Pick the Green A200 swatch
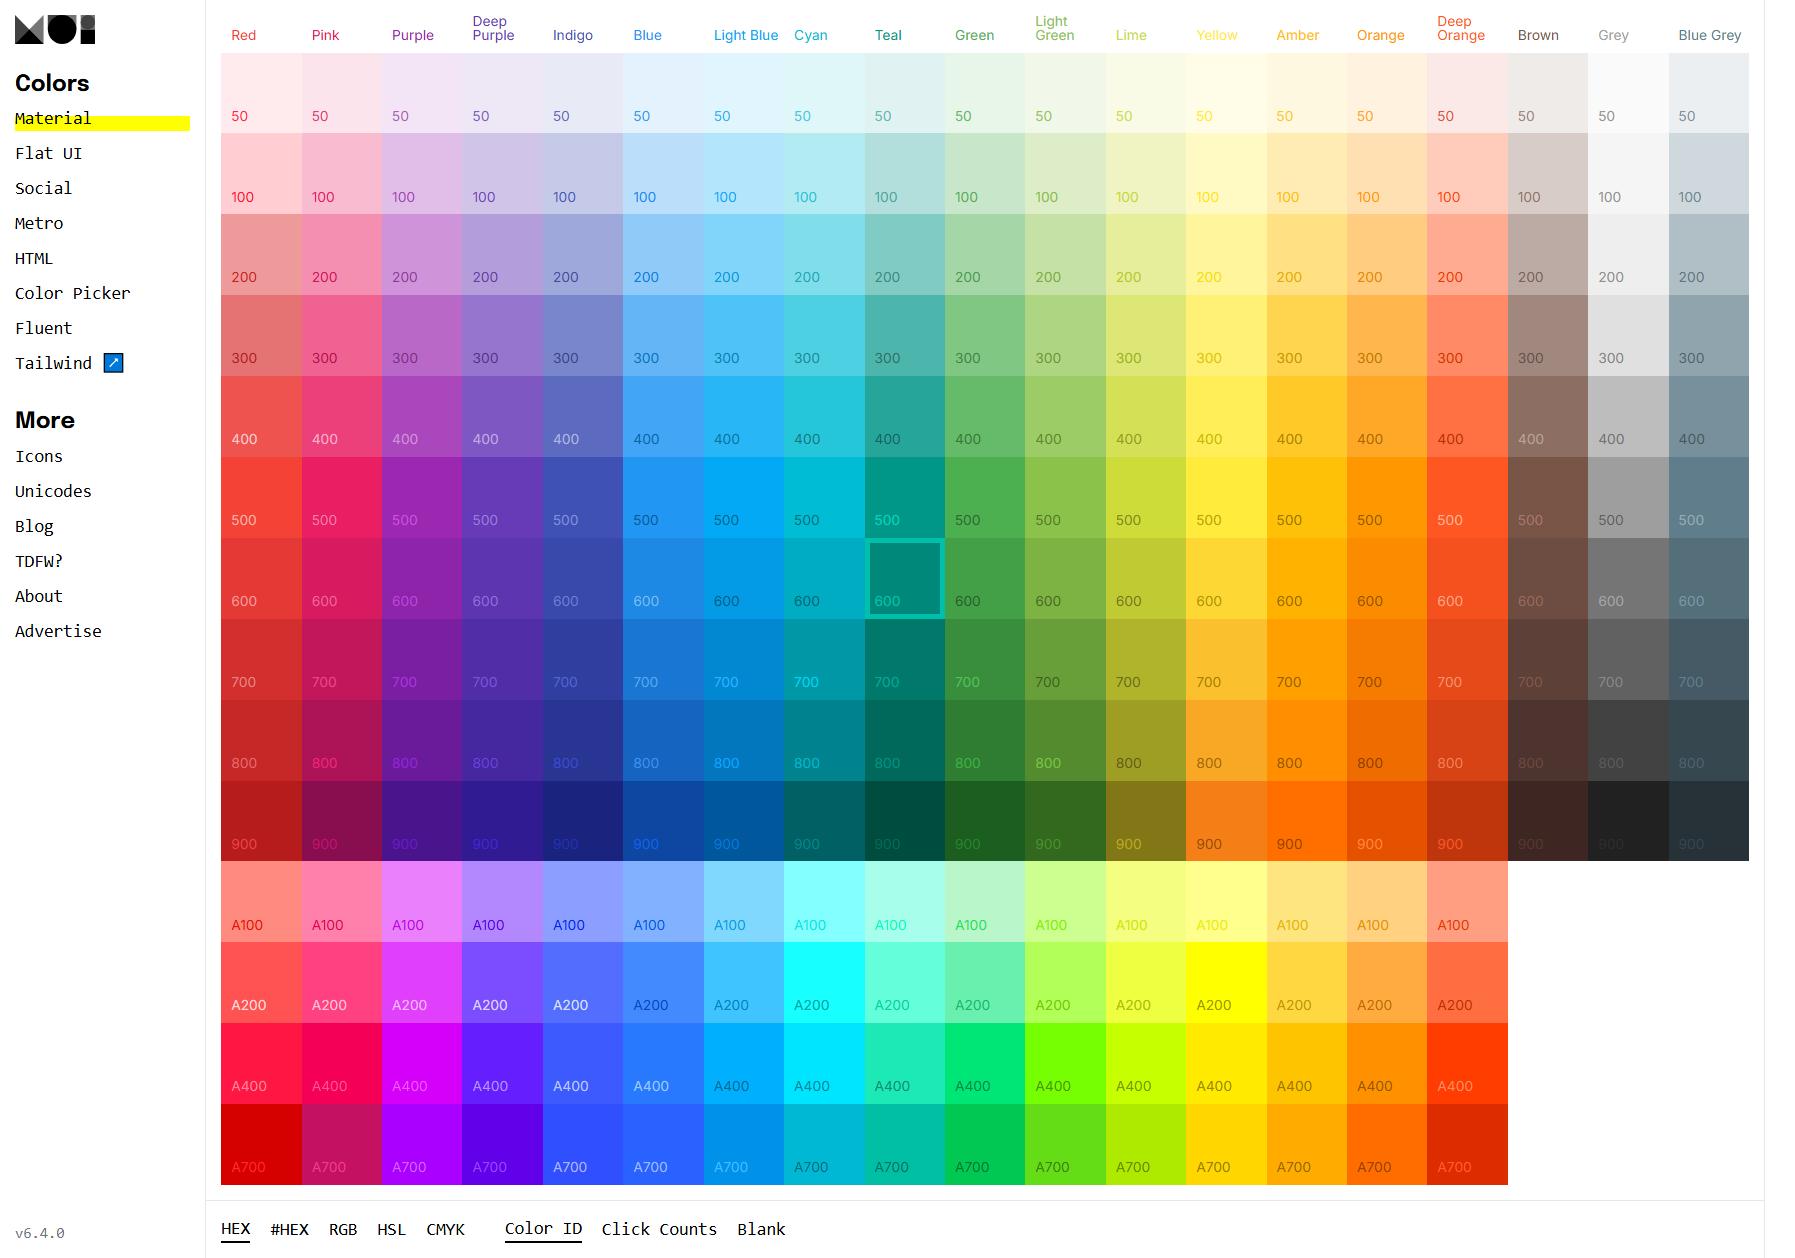 coord(985,983)
